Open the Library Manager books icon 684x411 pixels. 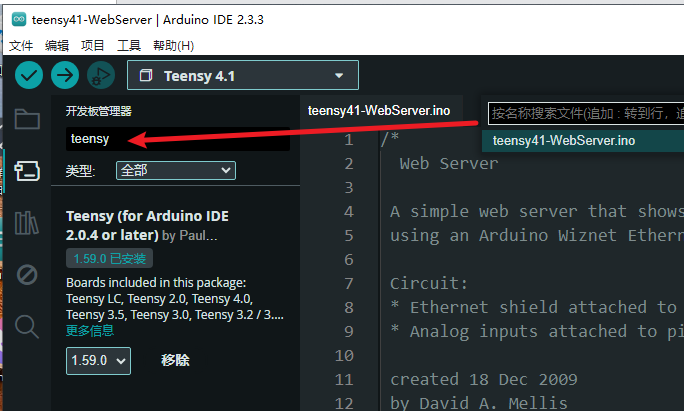[27, 223]
